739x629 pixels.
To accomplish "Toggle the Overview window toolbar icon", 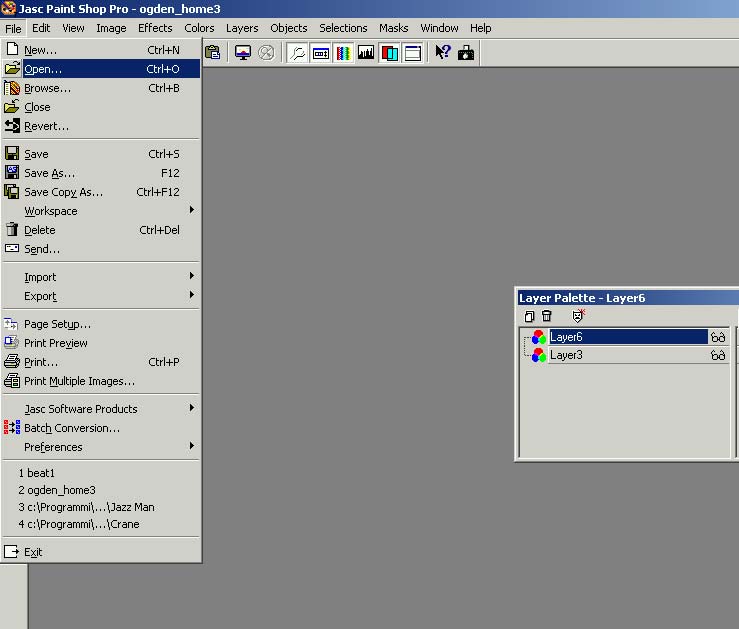I will (x=412, y=52).
